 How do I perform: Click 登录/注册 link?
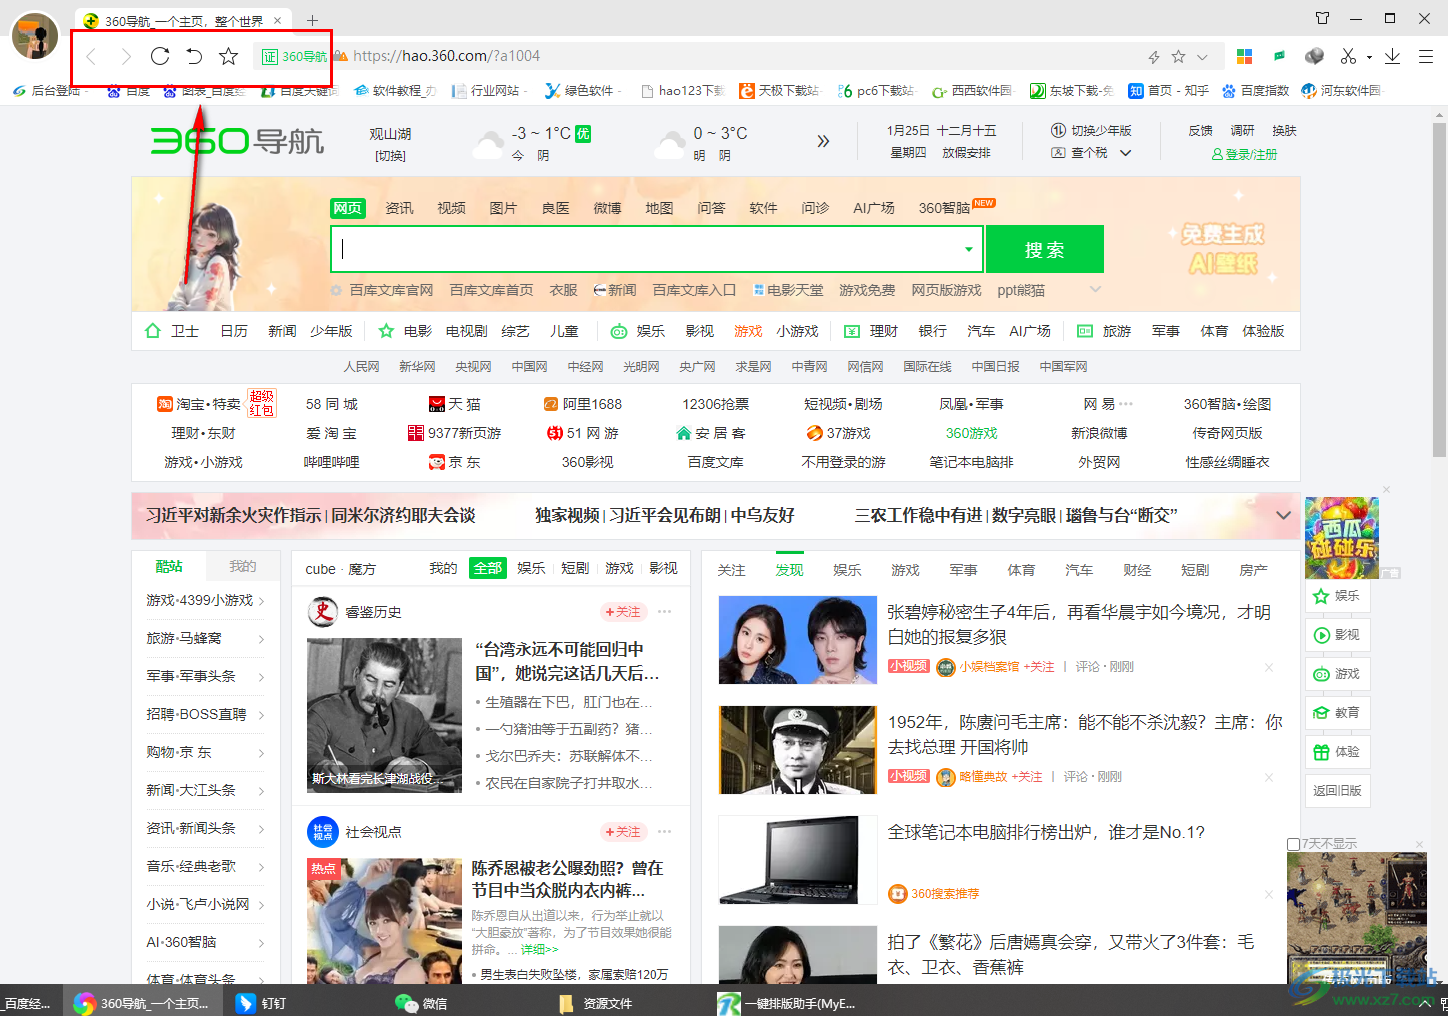point(1245,154)
